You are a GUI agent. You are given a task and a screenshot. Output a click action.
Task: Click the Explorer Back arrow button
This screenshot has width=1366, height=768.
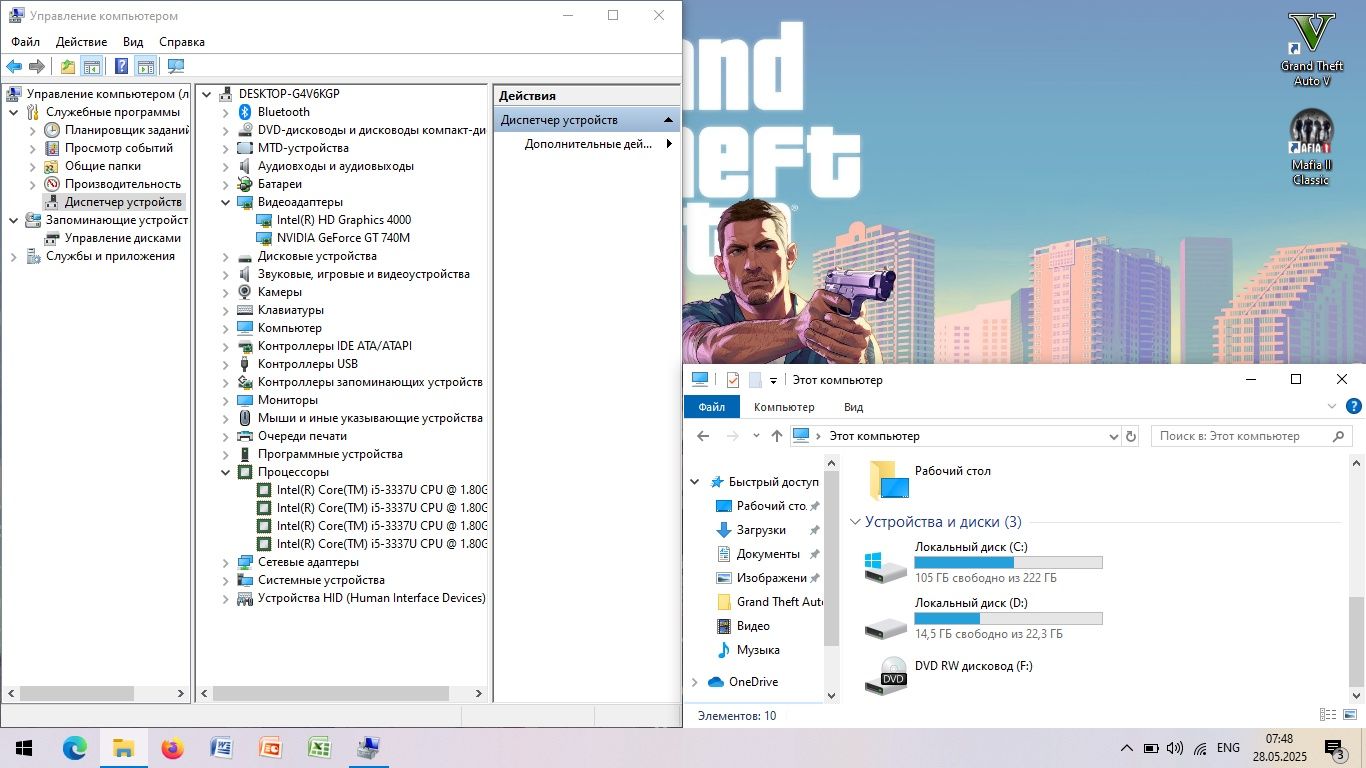703,436
